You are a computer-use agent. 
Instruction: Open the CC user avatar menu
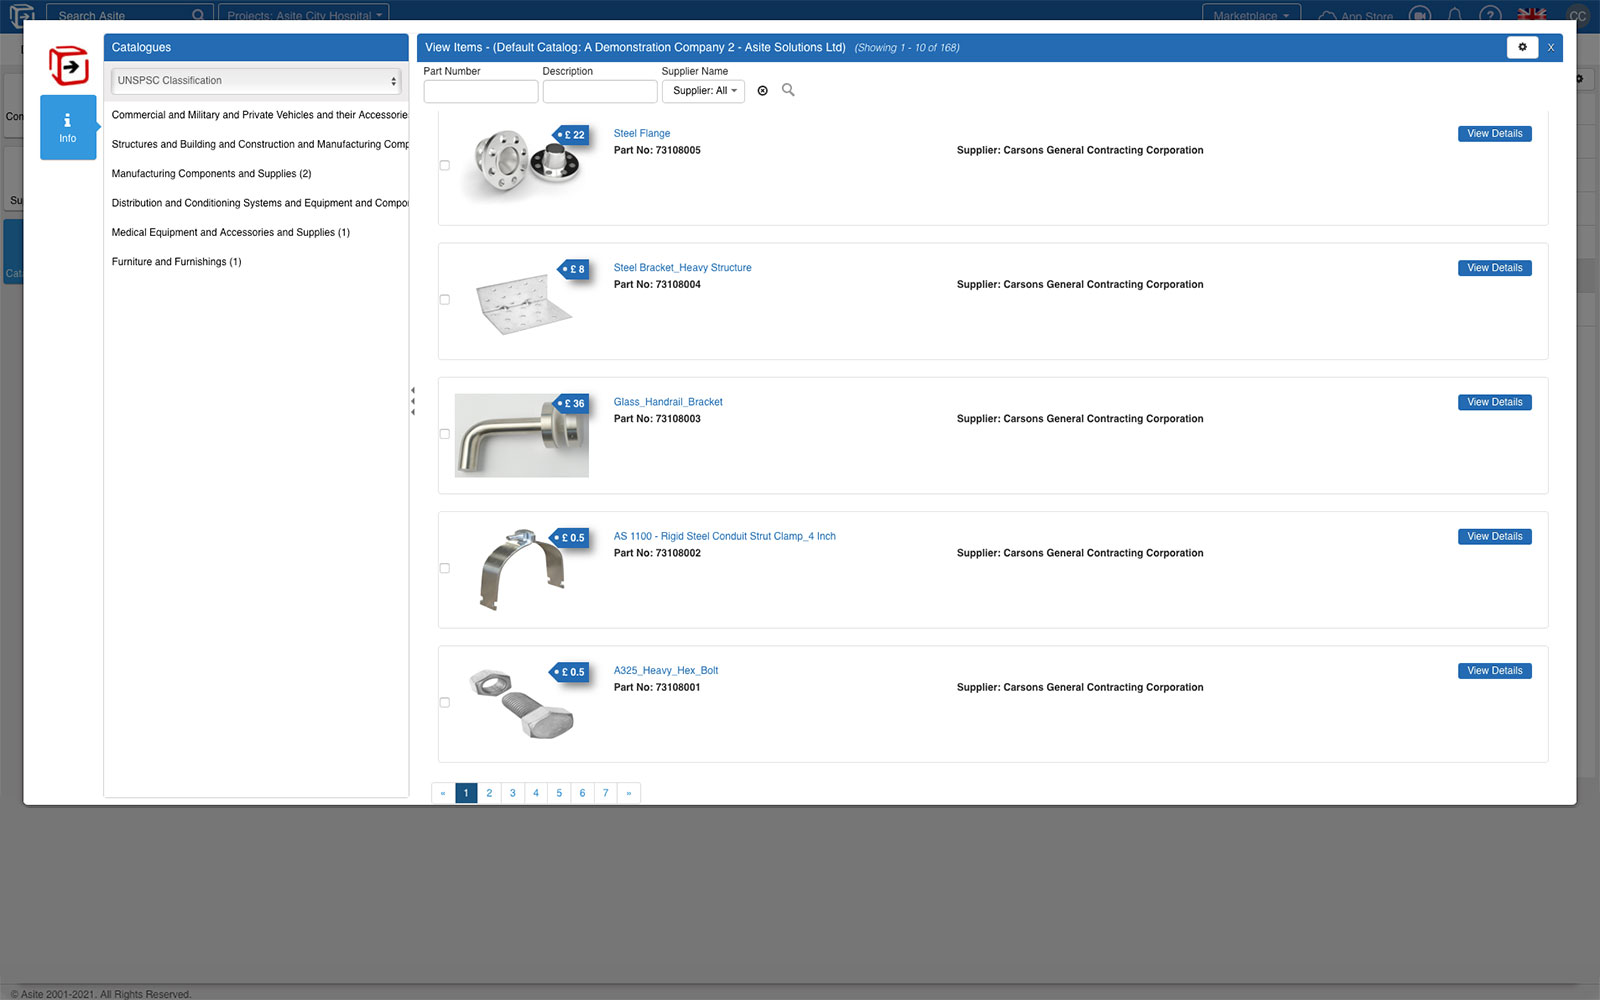(x=1578, y=15)
